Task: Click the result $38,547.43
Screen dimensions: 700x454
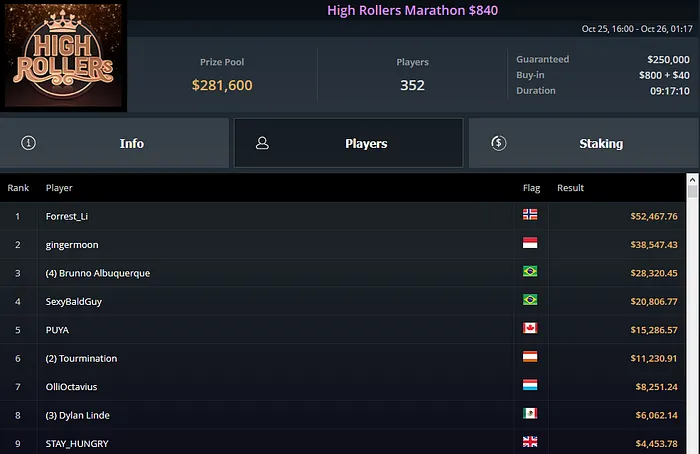Action: coord(654,245)
